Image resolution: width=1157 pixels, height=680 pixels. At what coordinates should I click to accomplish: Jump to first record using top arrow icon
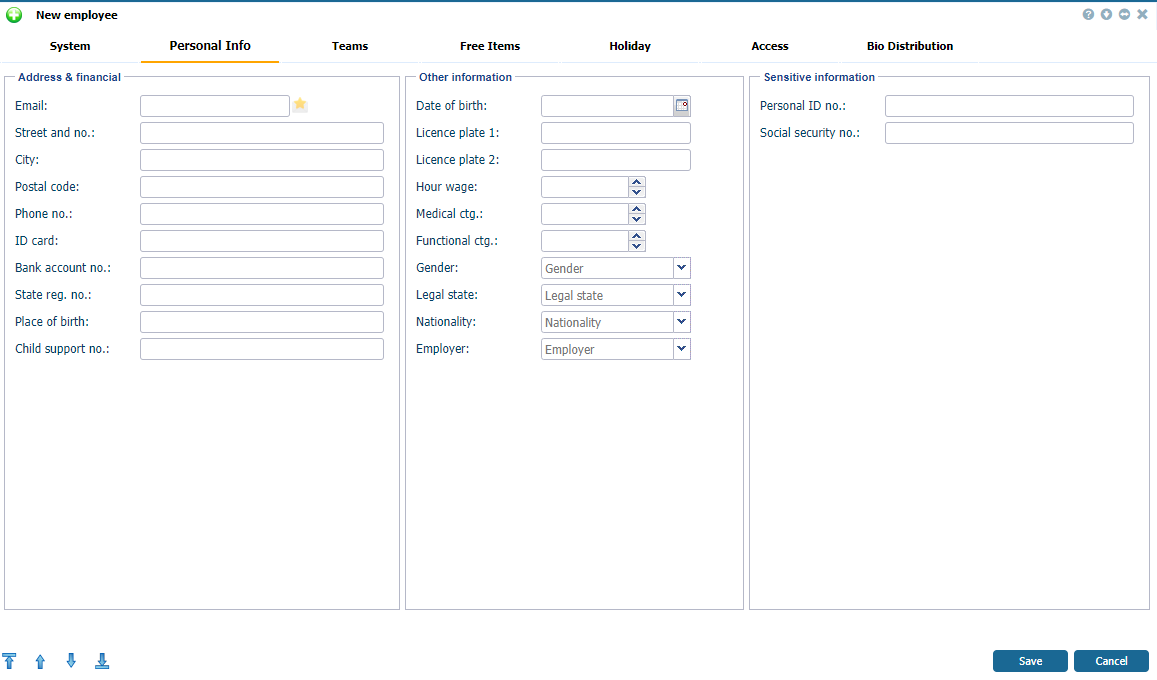(x=10, y=661)
